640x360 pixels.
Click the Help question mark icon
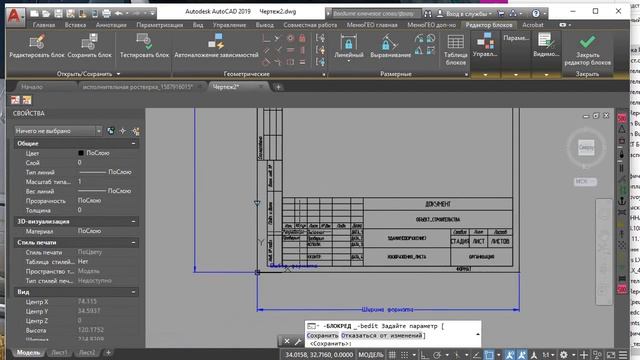point(536,13)
